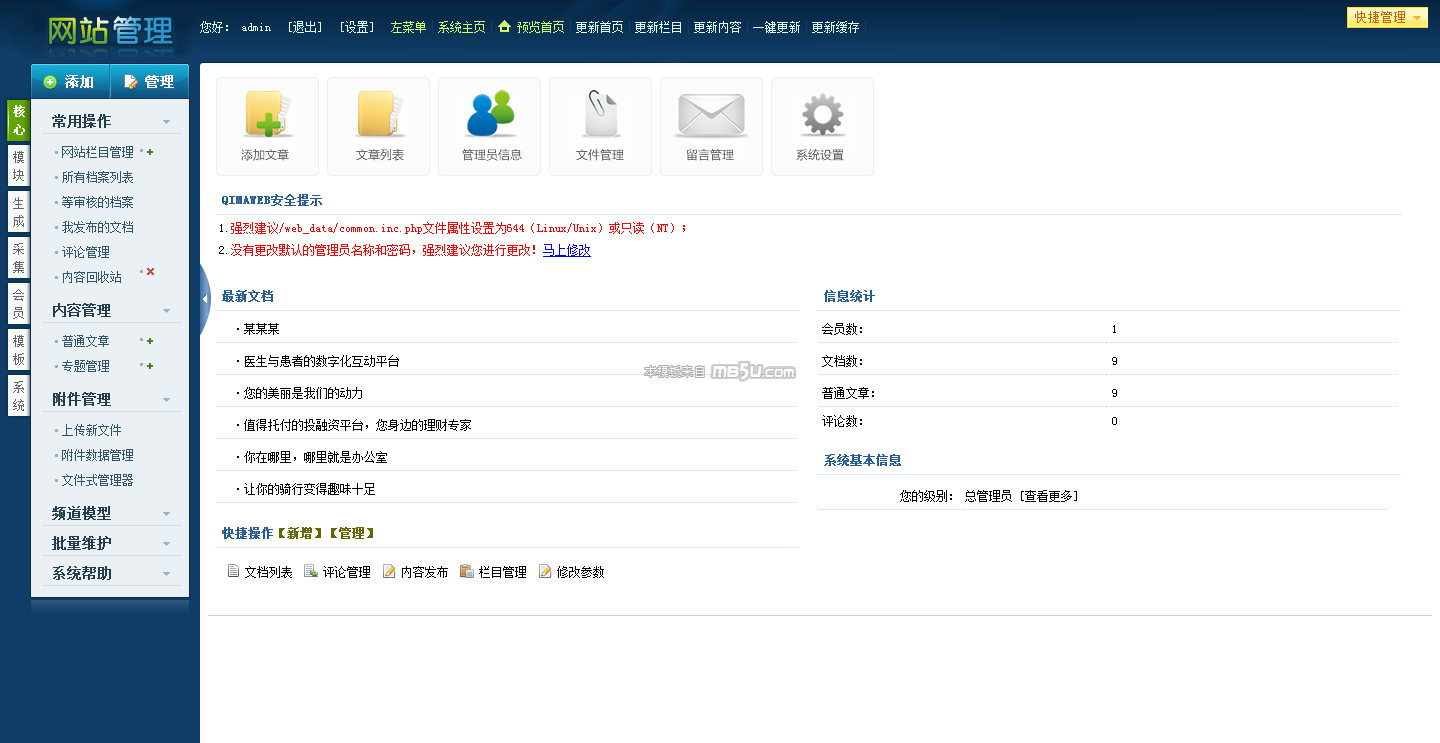Click the 马上修改 link
This screenshot has height=743, width=1440.
566,251
